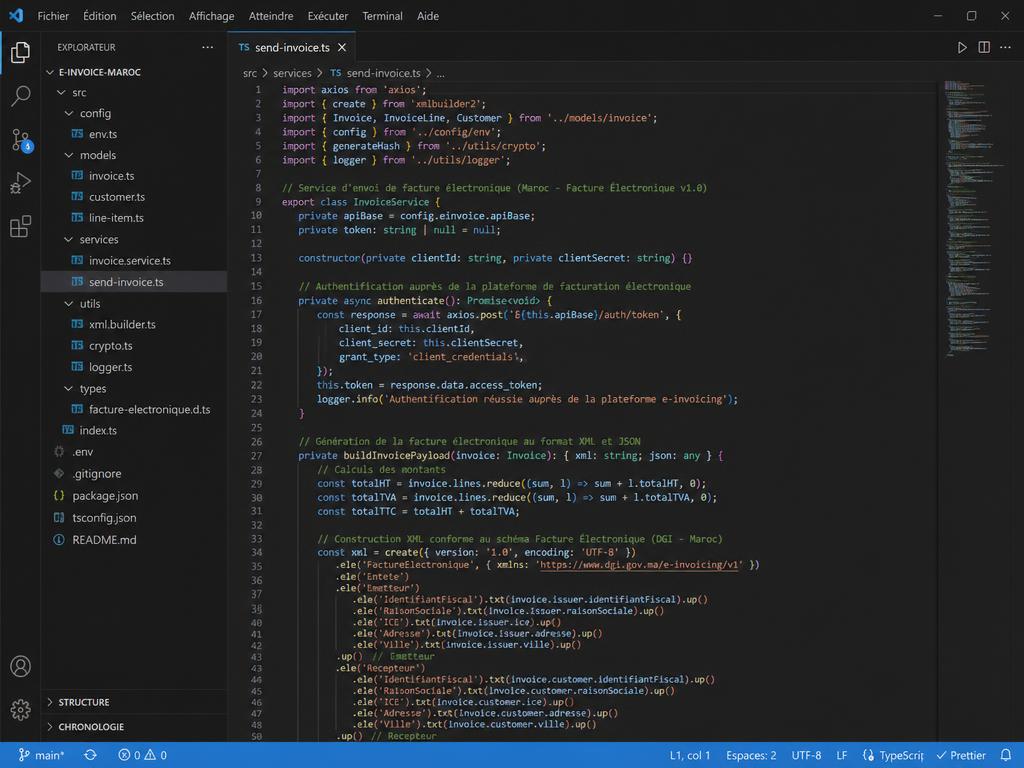This screenshot has width=1024, height=768.
Task: Click the minimap code overview
Action: 973,219
